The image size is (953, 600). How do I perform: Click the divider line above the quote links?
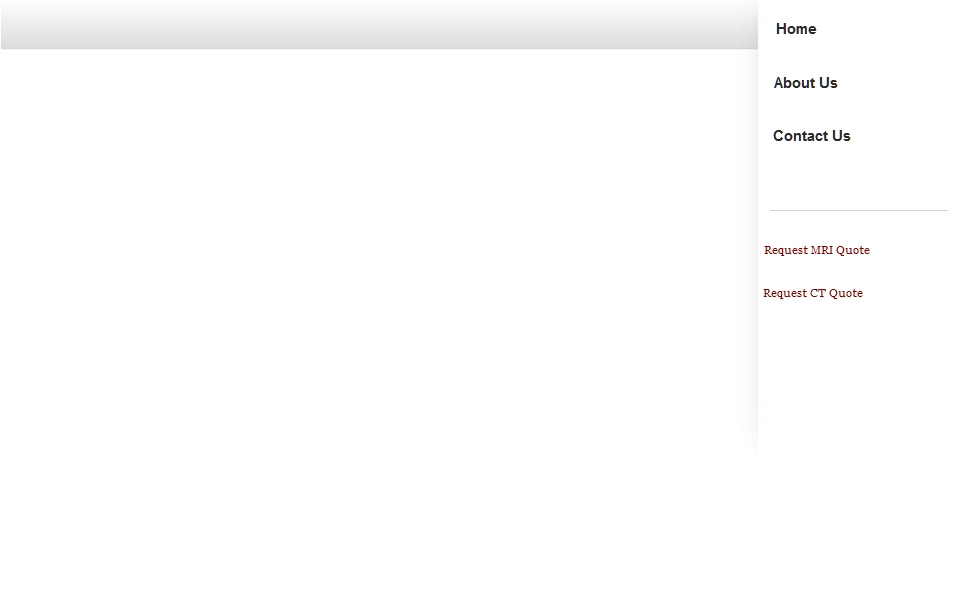click(858, 210)
